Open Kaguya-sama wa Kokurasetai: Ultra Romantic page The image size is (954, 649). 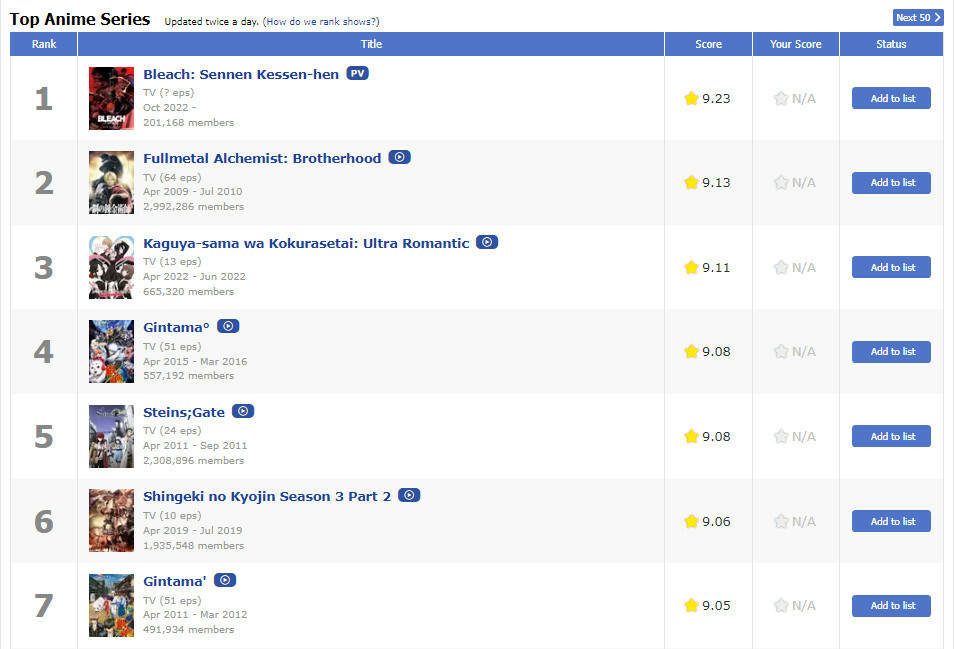coord(306,243)
